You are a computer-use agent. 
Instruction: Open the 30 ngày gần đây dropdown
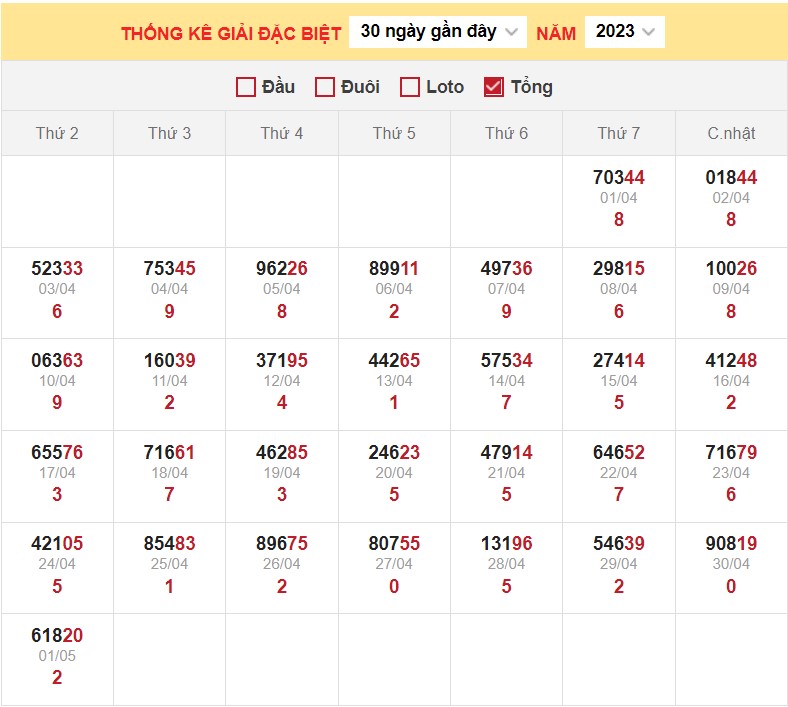click(439, 32)
